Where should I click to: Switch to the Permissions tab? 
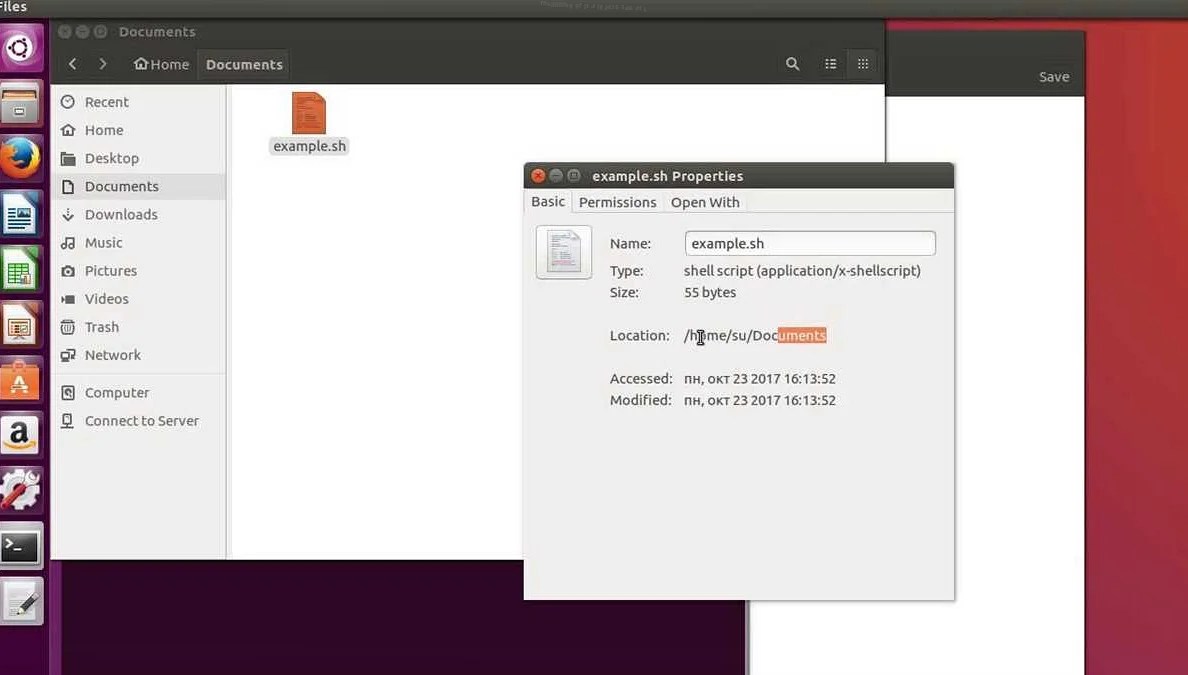tap(617, 202)
